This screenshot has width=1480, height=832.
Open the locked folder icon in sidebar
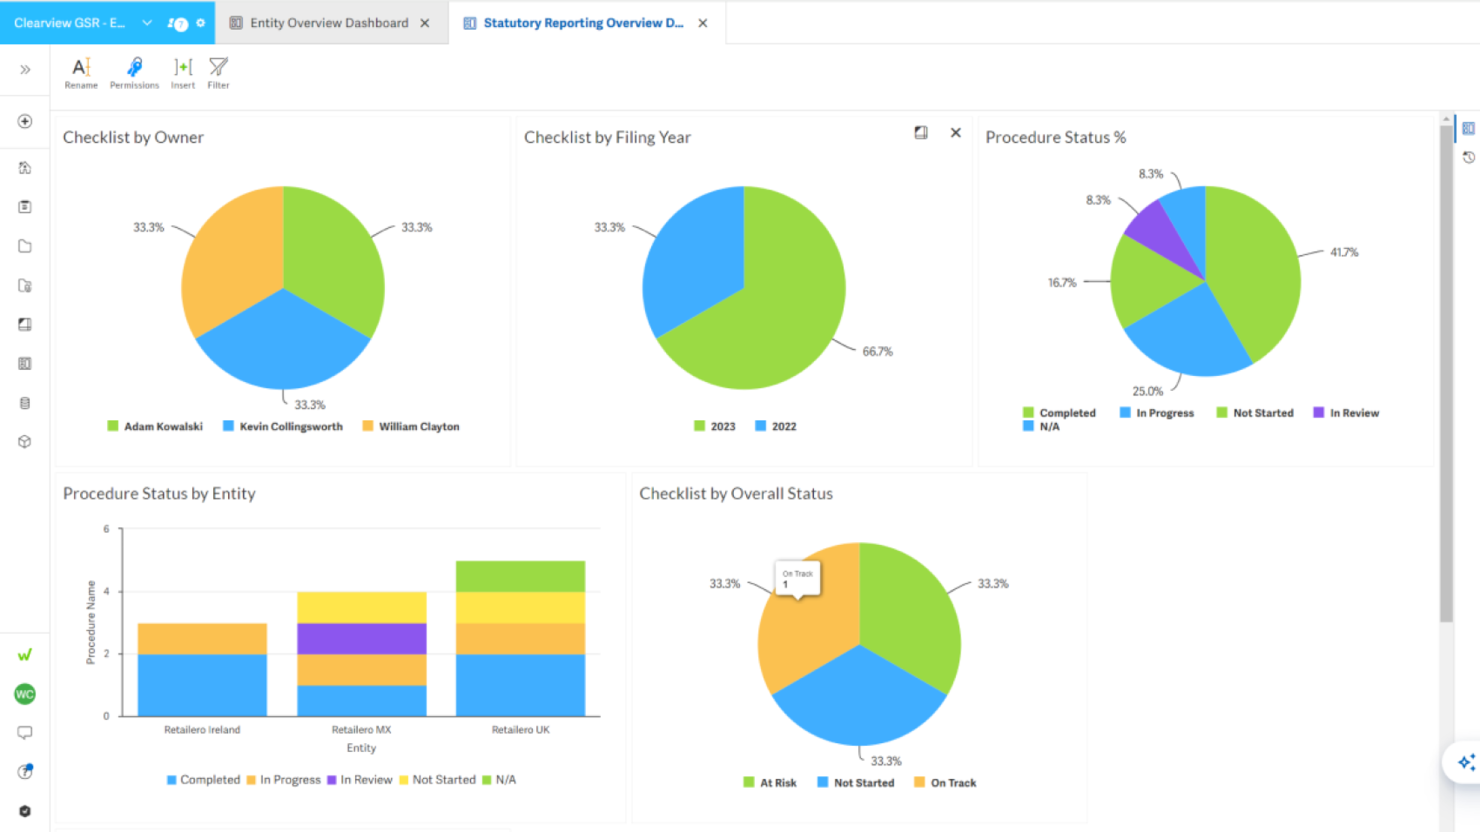click(x=25, y=285)
